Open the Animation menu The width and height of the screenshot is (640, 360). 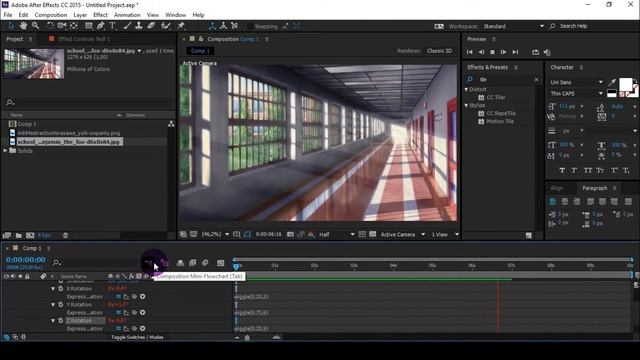(x=127, y=15)
